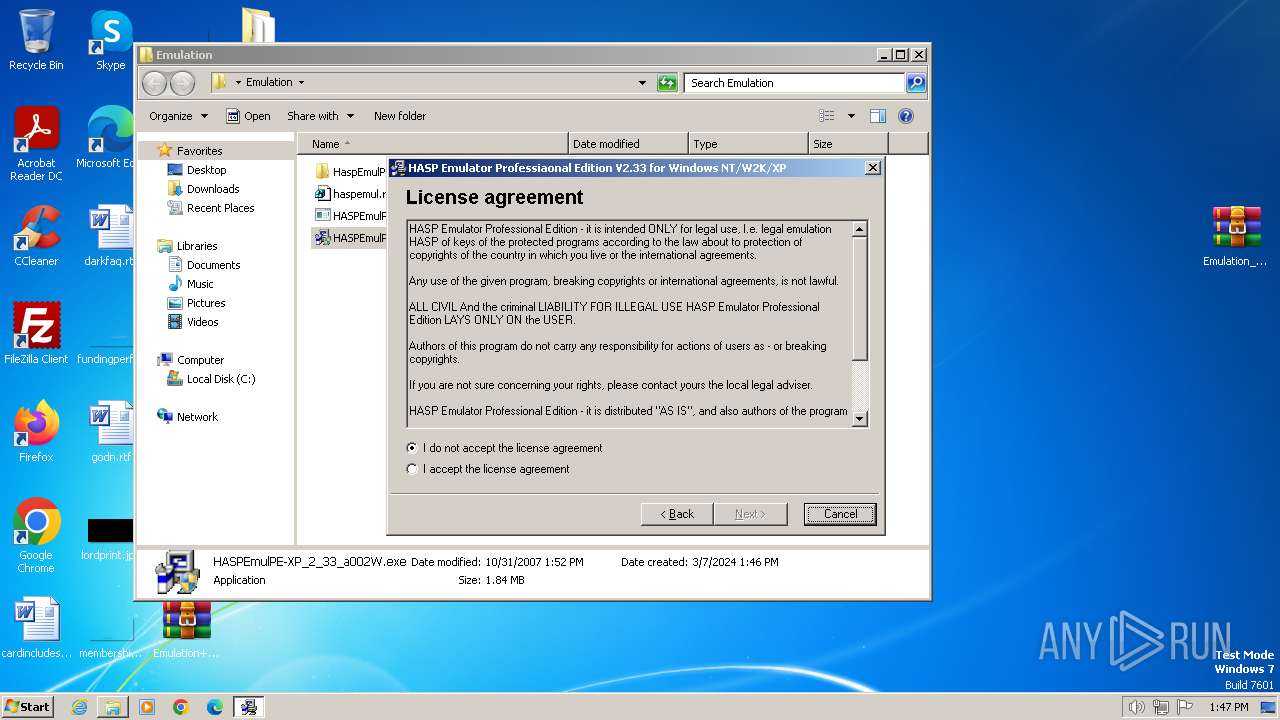Screen dimensions: 1280x720
Task: Open Microsoft Edge from the taskbar
Action: tap(215, 707)
